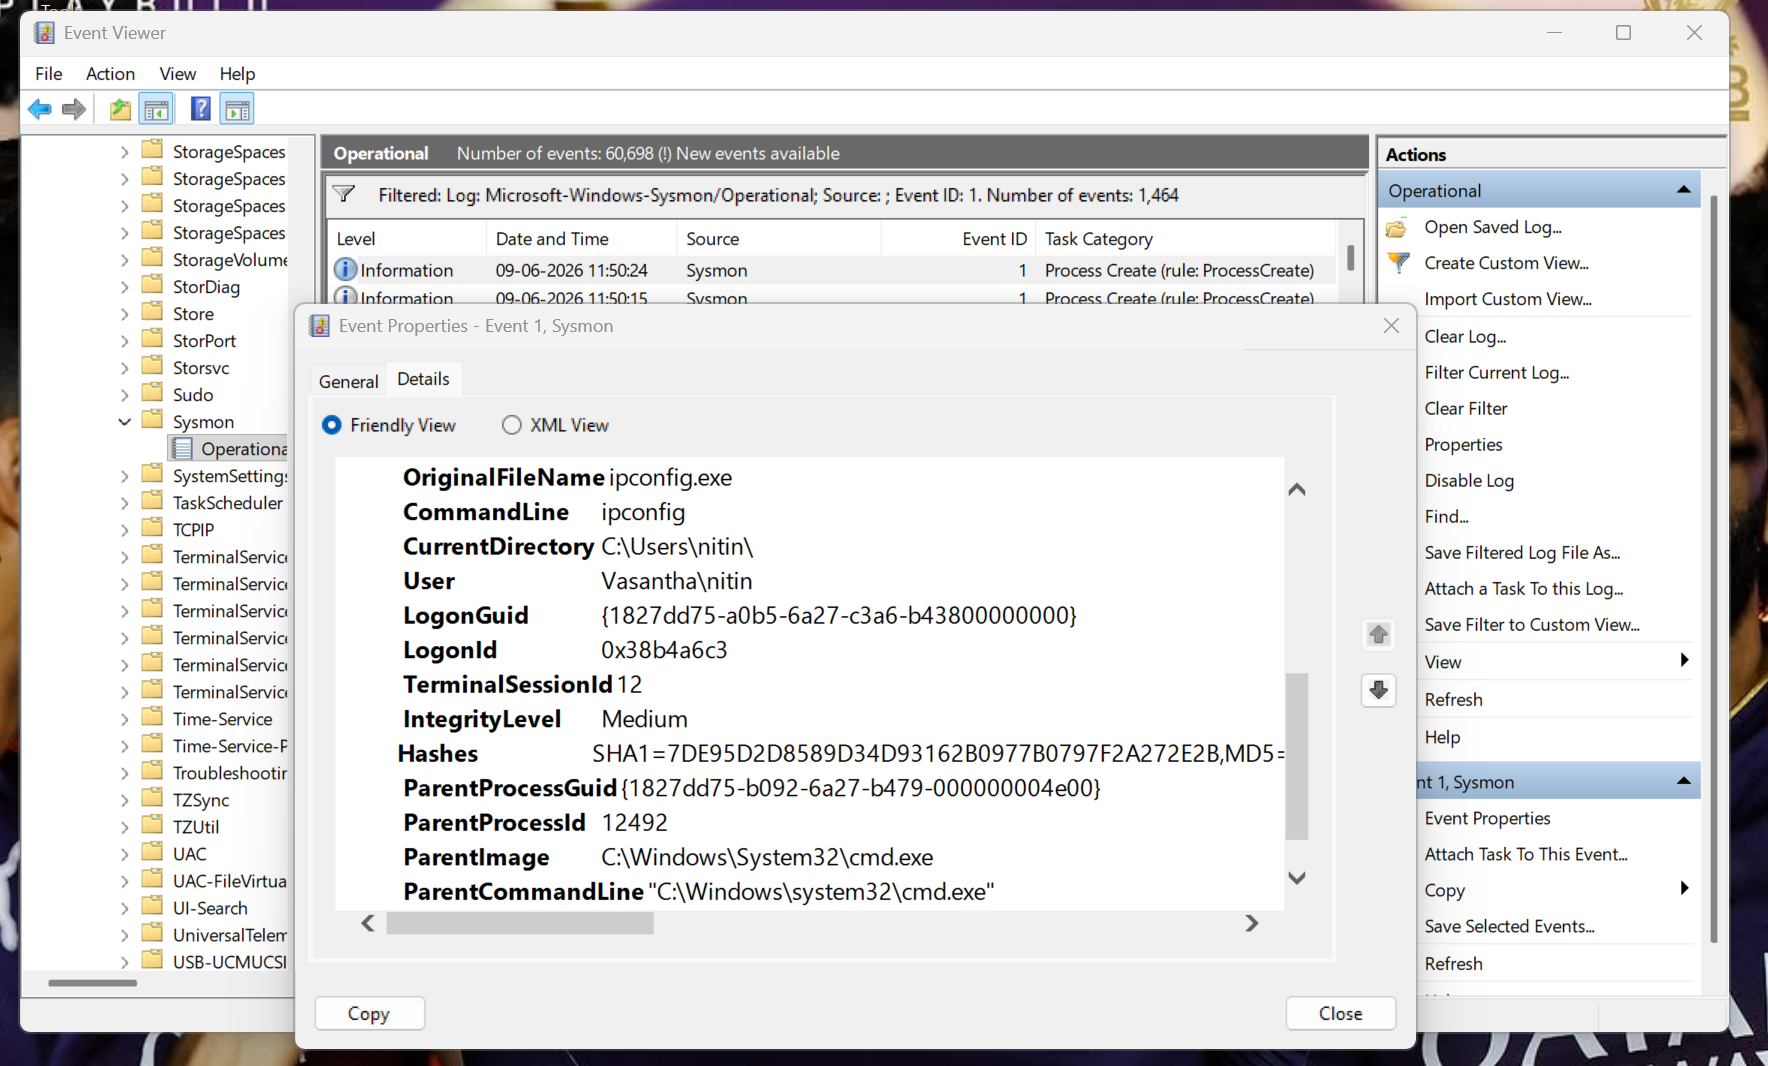Screen dimensions: 1768x1066
Task: Click Save Selected Events action
Action: click(1509, 926)
